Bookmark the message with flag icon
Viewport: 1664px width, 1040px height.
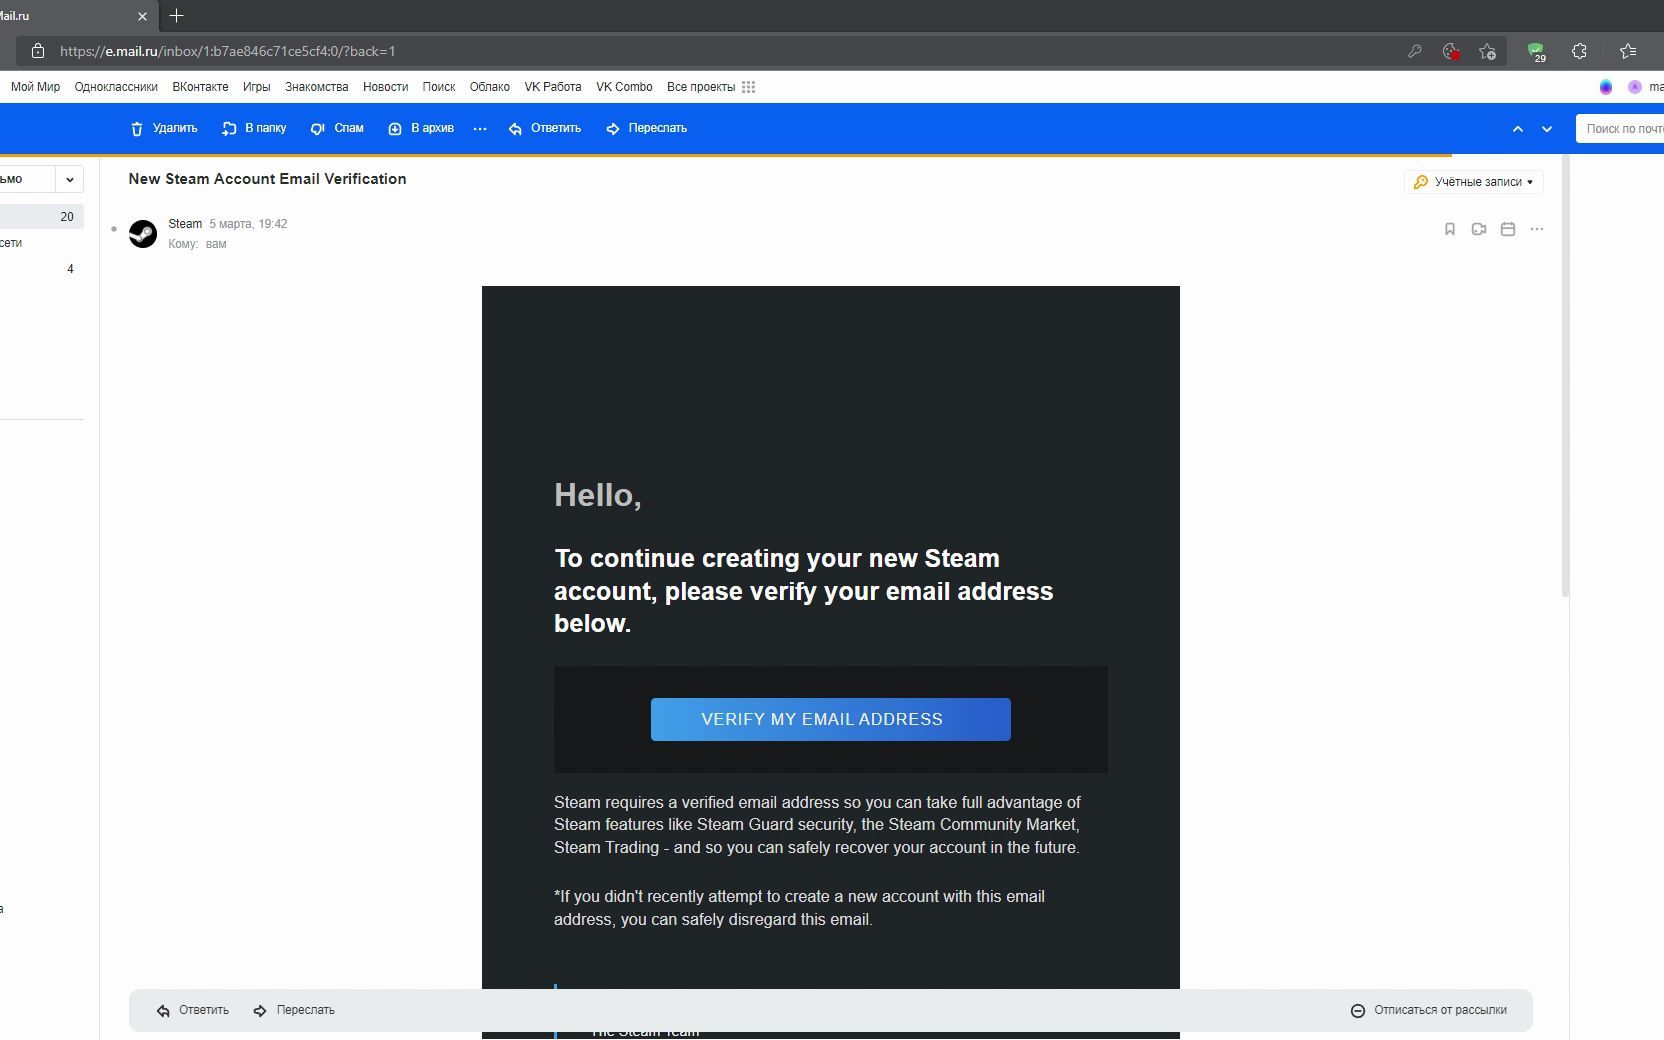click(x=1450, y=229)
